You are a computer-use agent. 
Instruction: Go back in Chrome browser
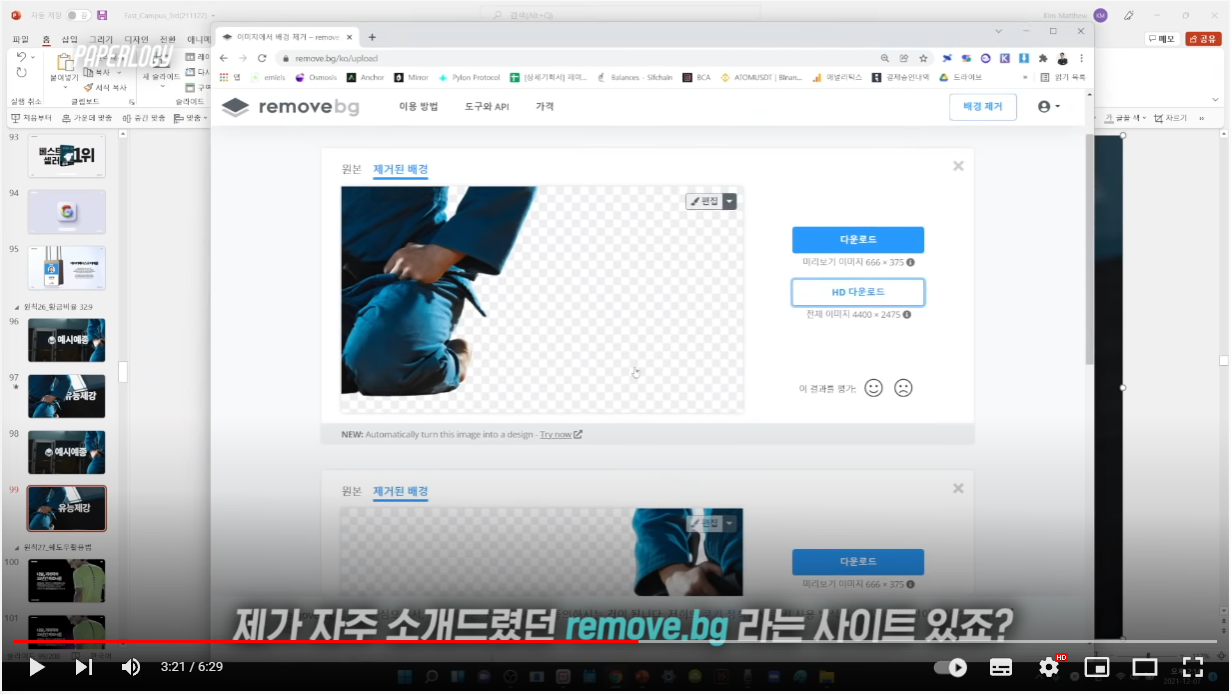click(224, 58)
